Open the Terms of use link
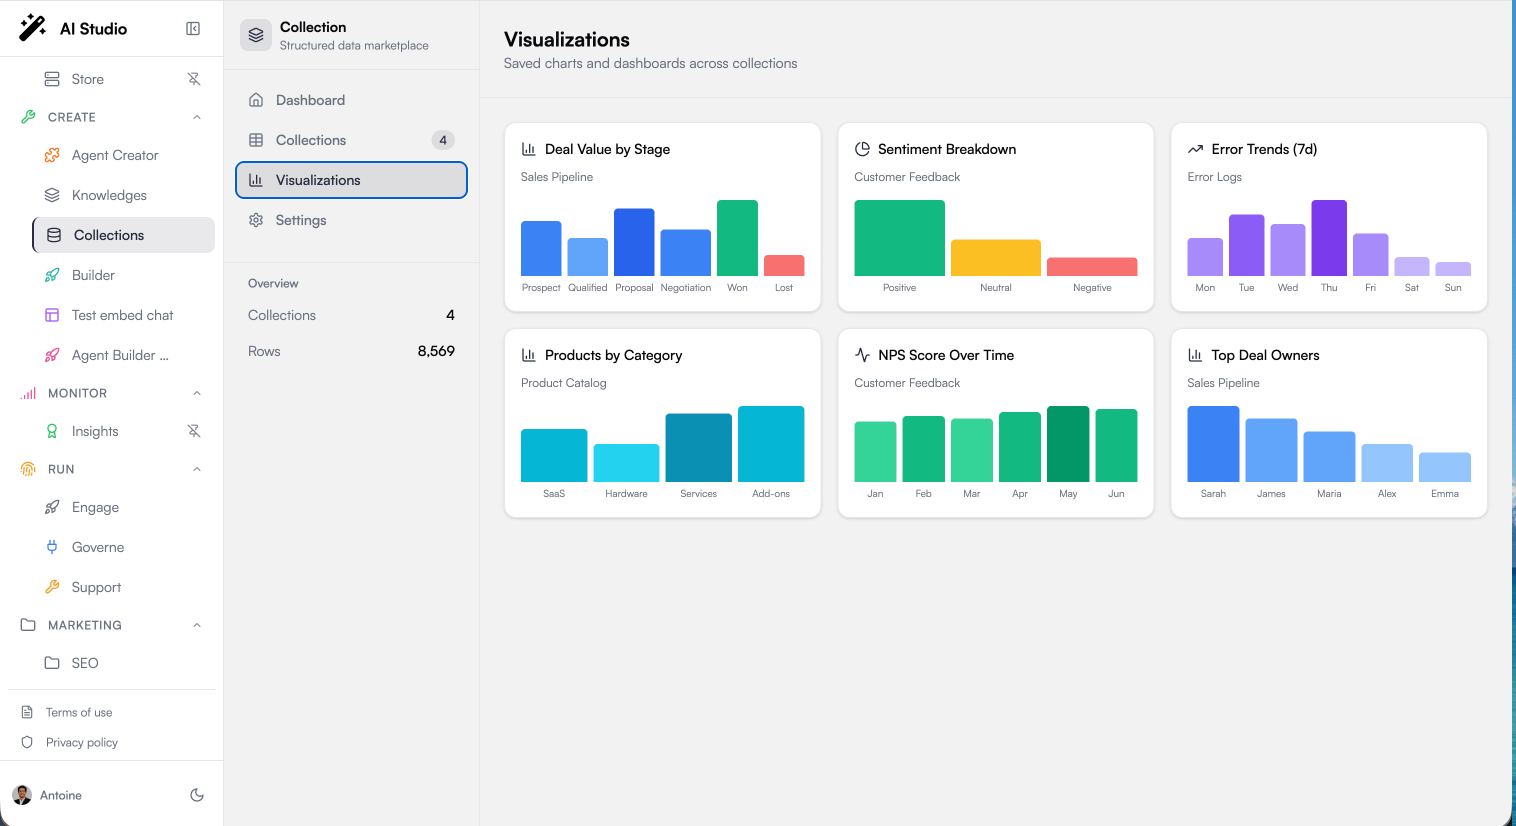This screenshot has height=826, width=1516. (x=79, y=712)
